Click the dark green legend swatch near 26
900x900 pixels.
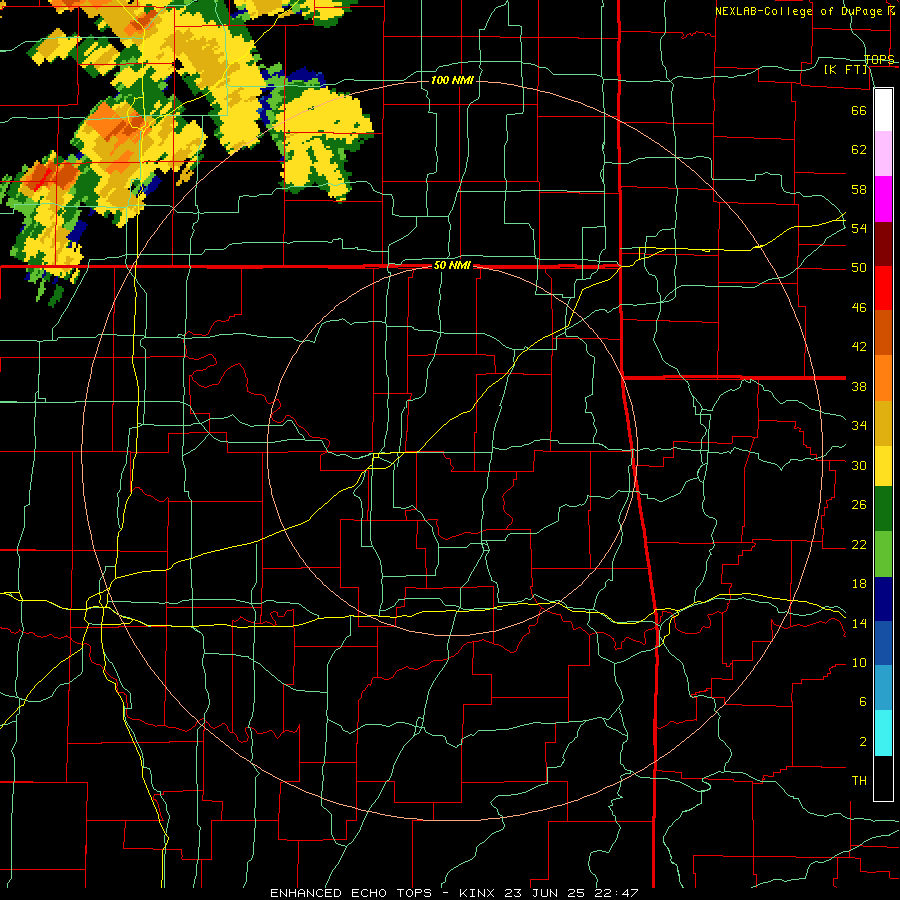(x=883, y=509)
